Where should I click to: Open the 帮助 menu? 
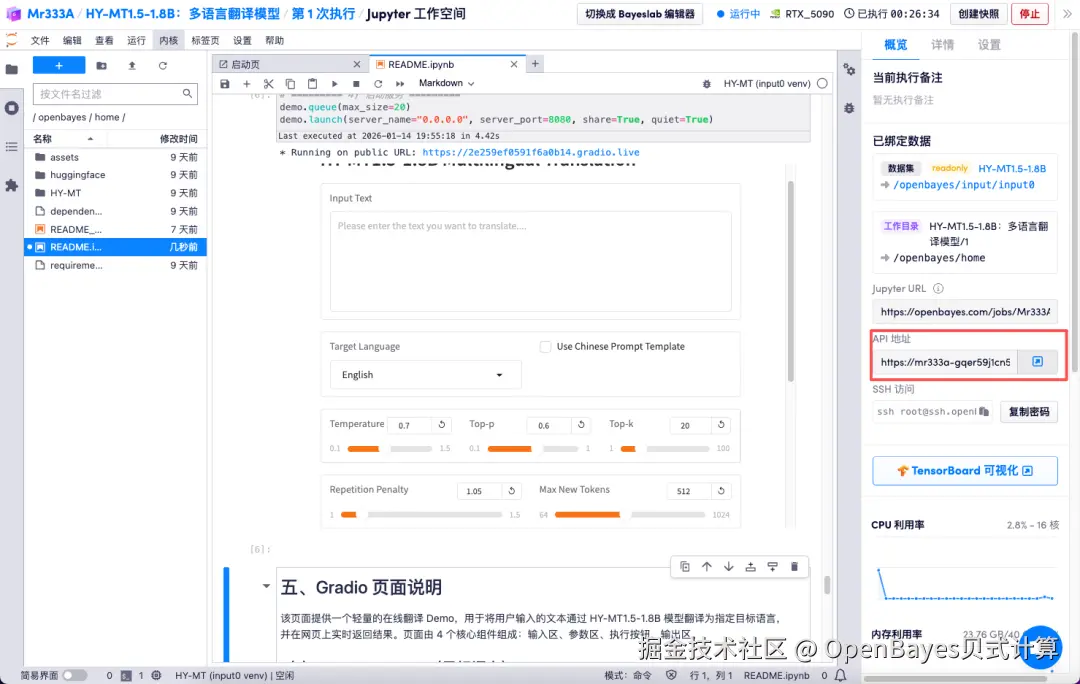click(x=274, y=41)
